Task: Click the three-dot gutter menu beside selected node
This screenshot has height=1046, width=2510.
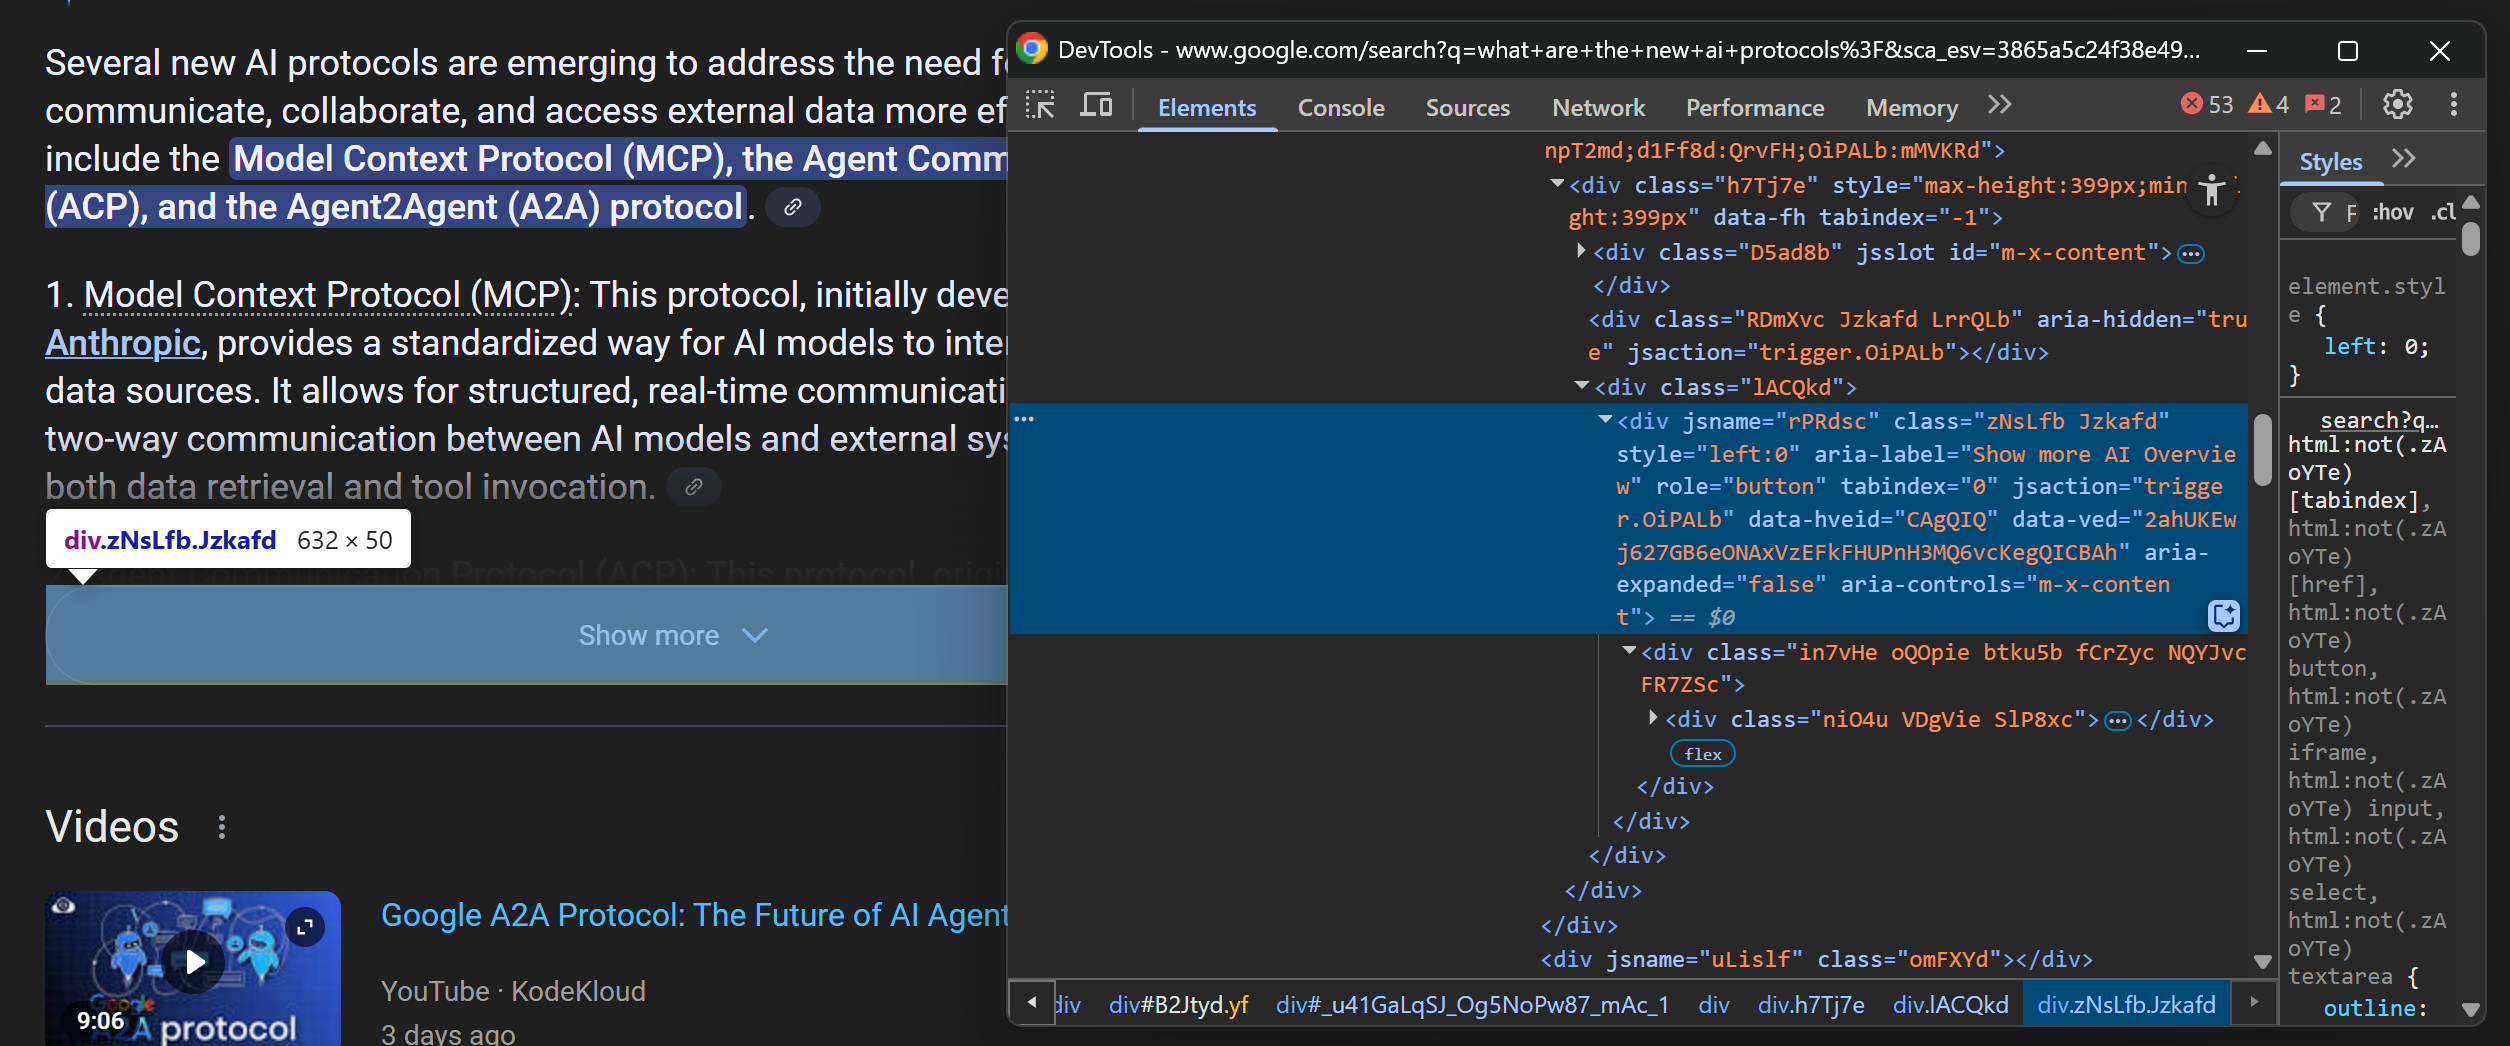Action: coord(1024,419)
